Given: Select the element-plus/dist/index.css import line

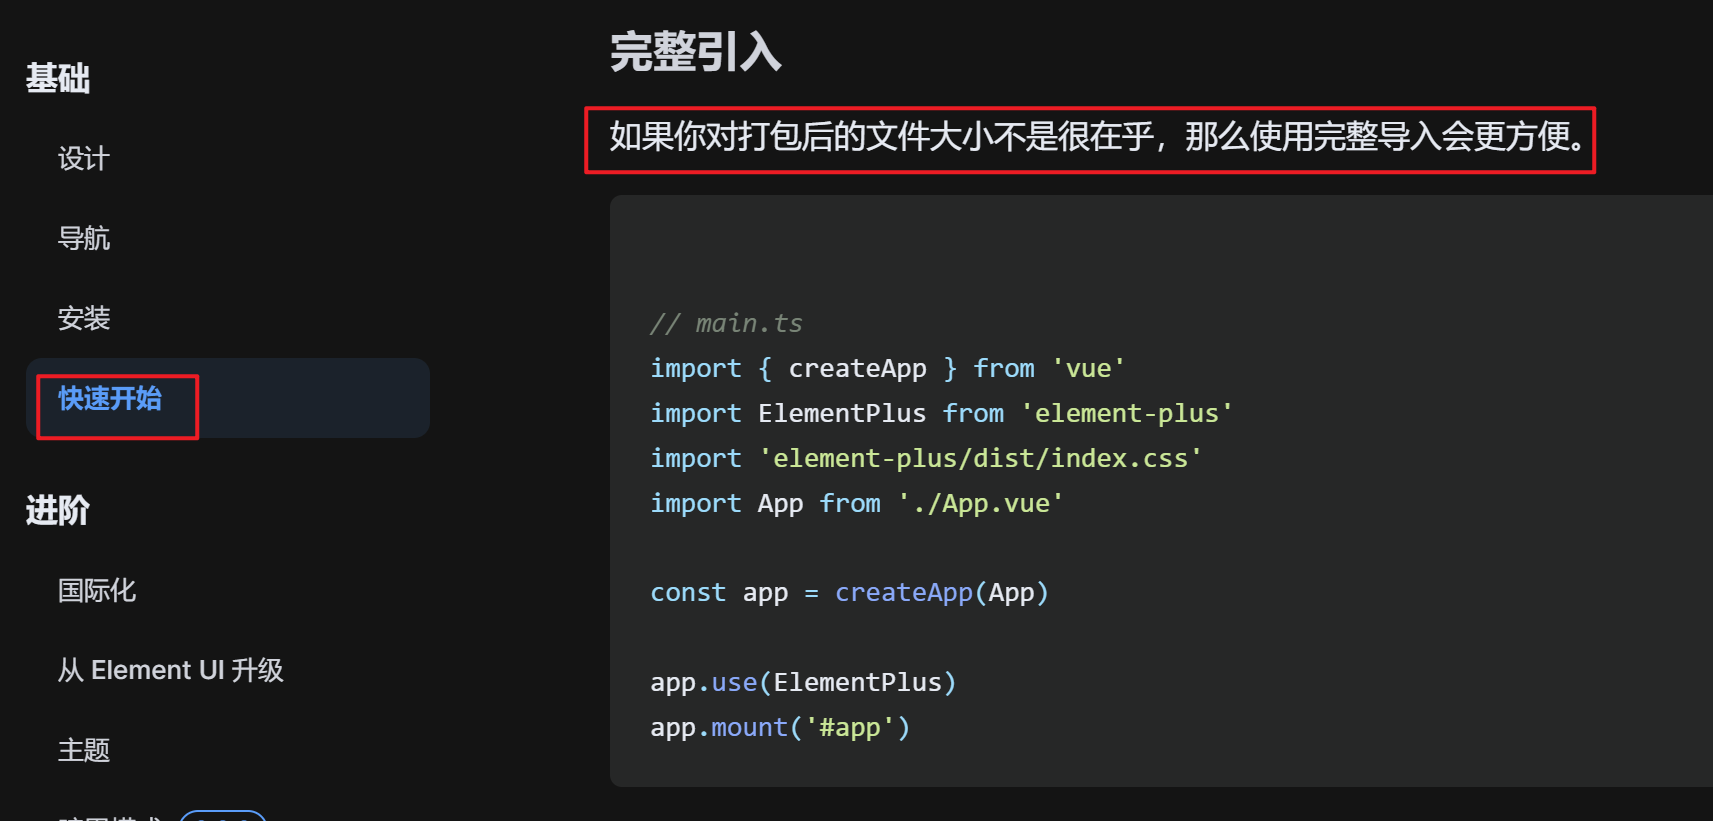Looking at the screenshot, I should point(925,457).
